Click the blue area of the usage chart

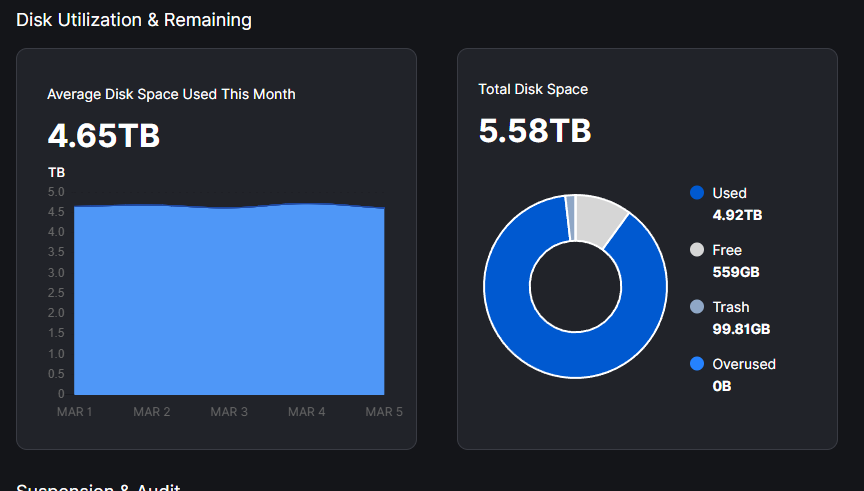tap(229, 300)
